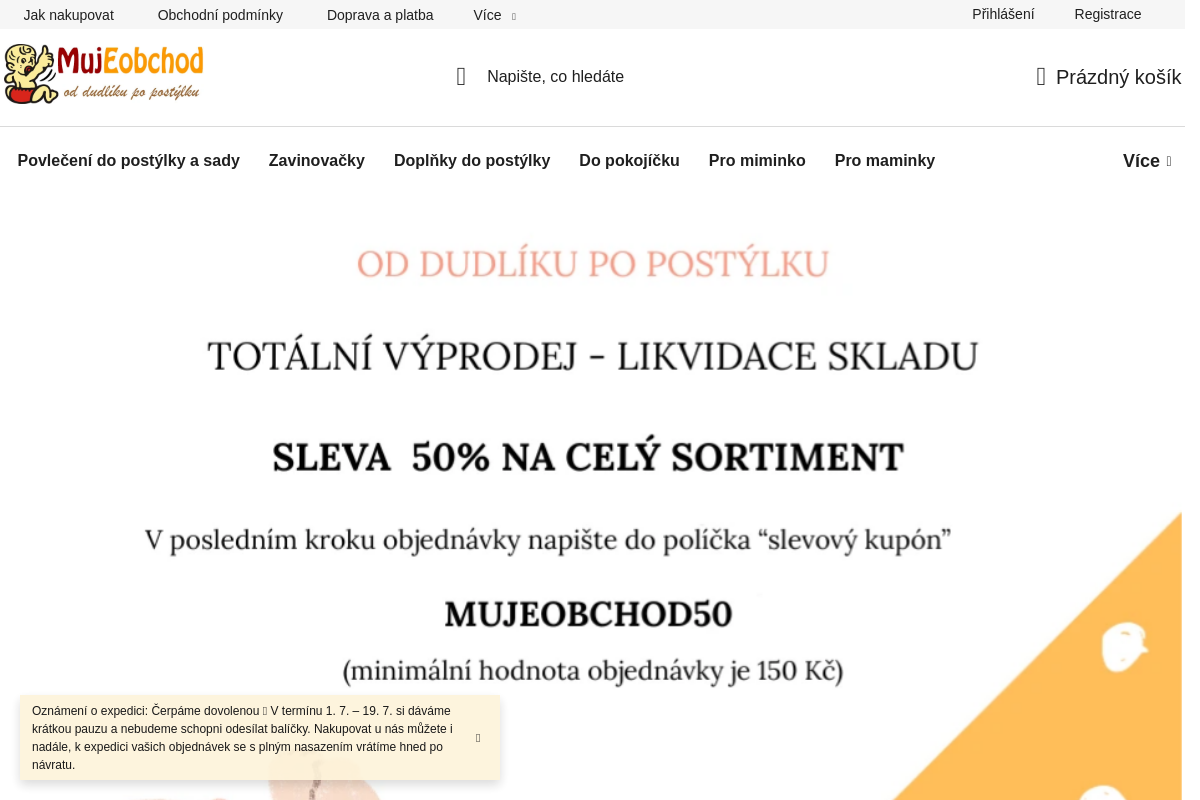Open the MujEobchod logo homepage link
Image resolution: width=1200 pixels, height=800 pixels.
coord(104,74)
